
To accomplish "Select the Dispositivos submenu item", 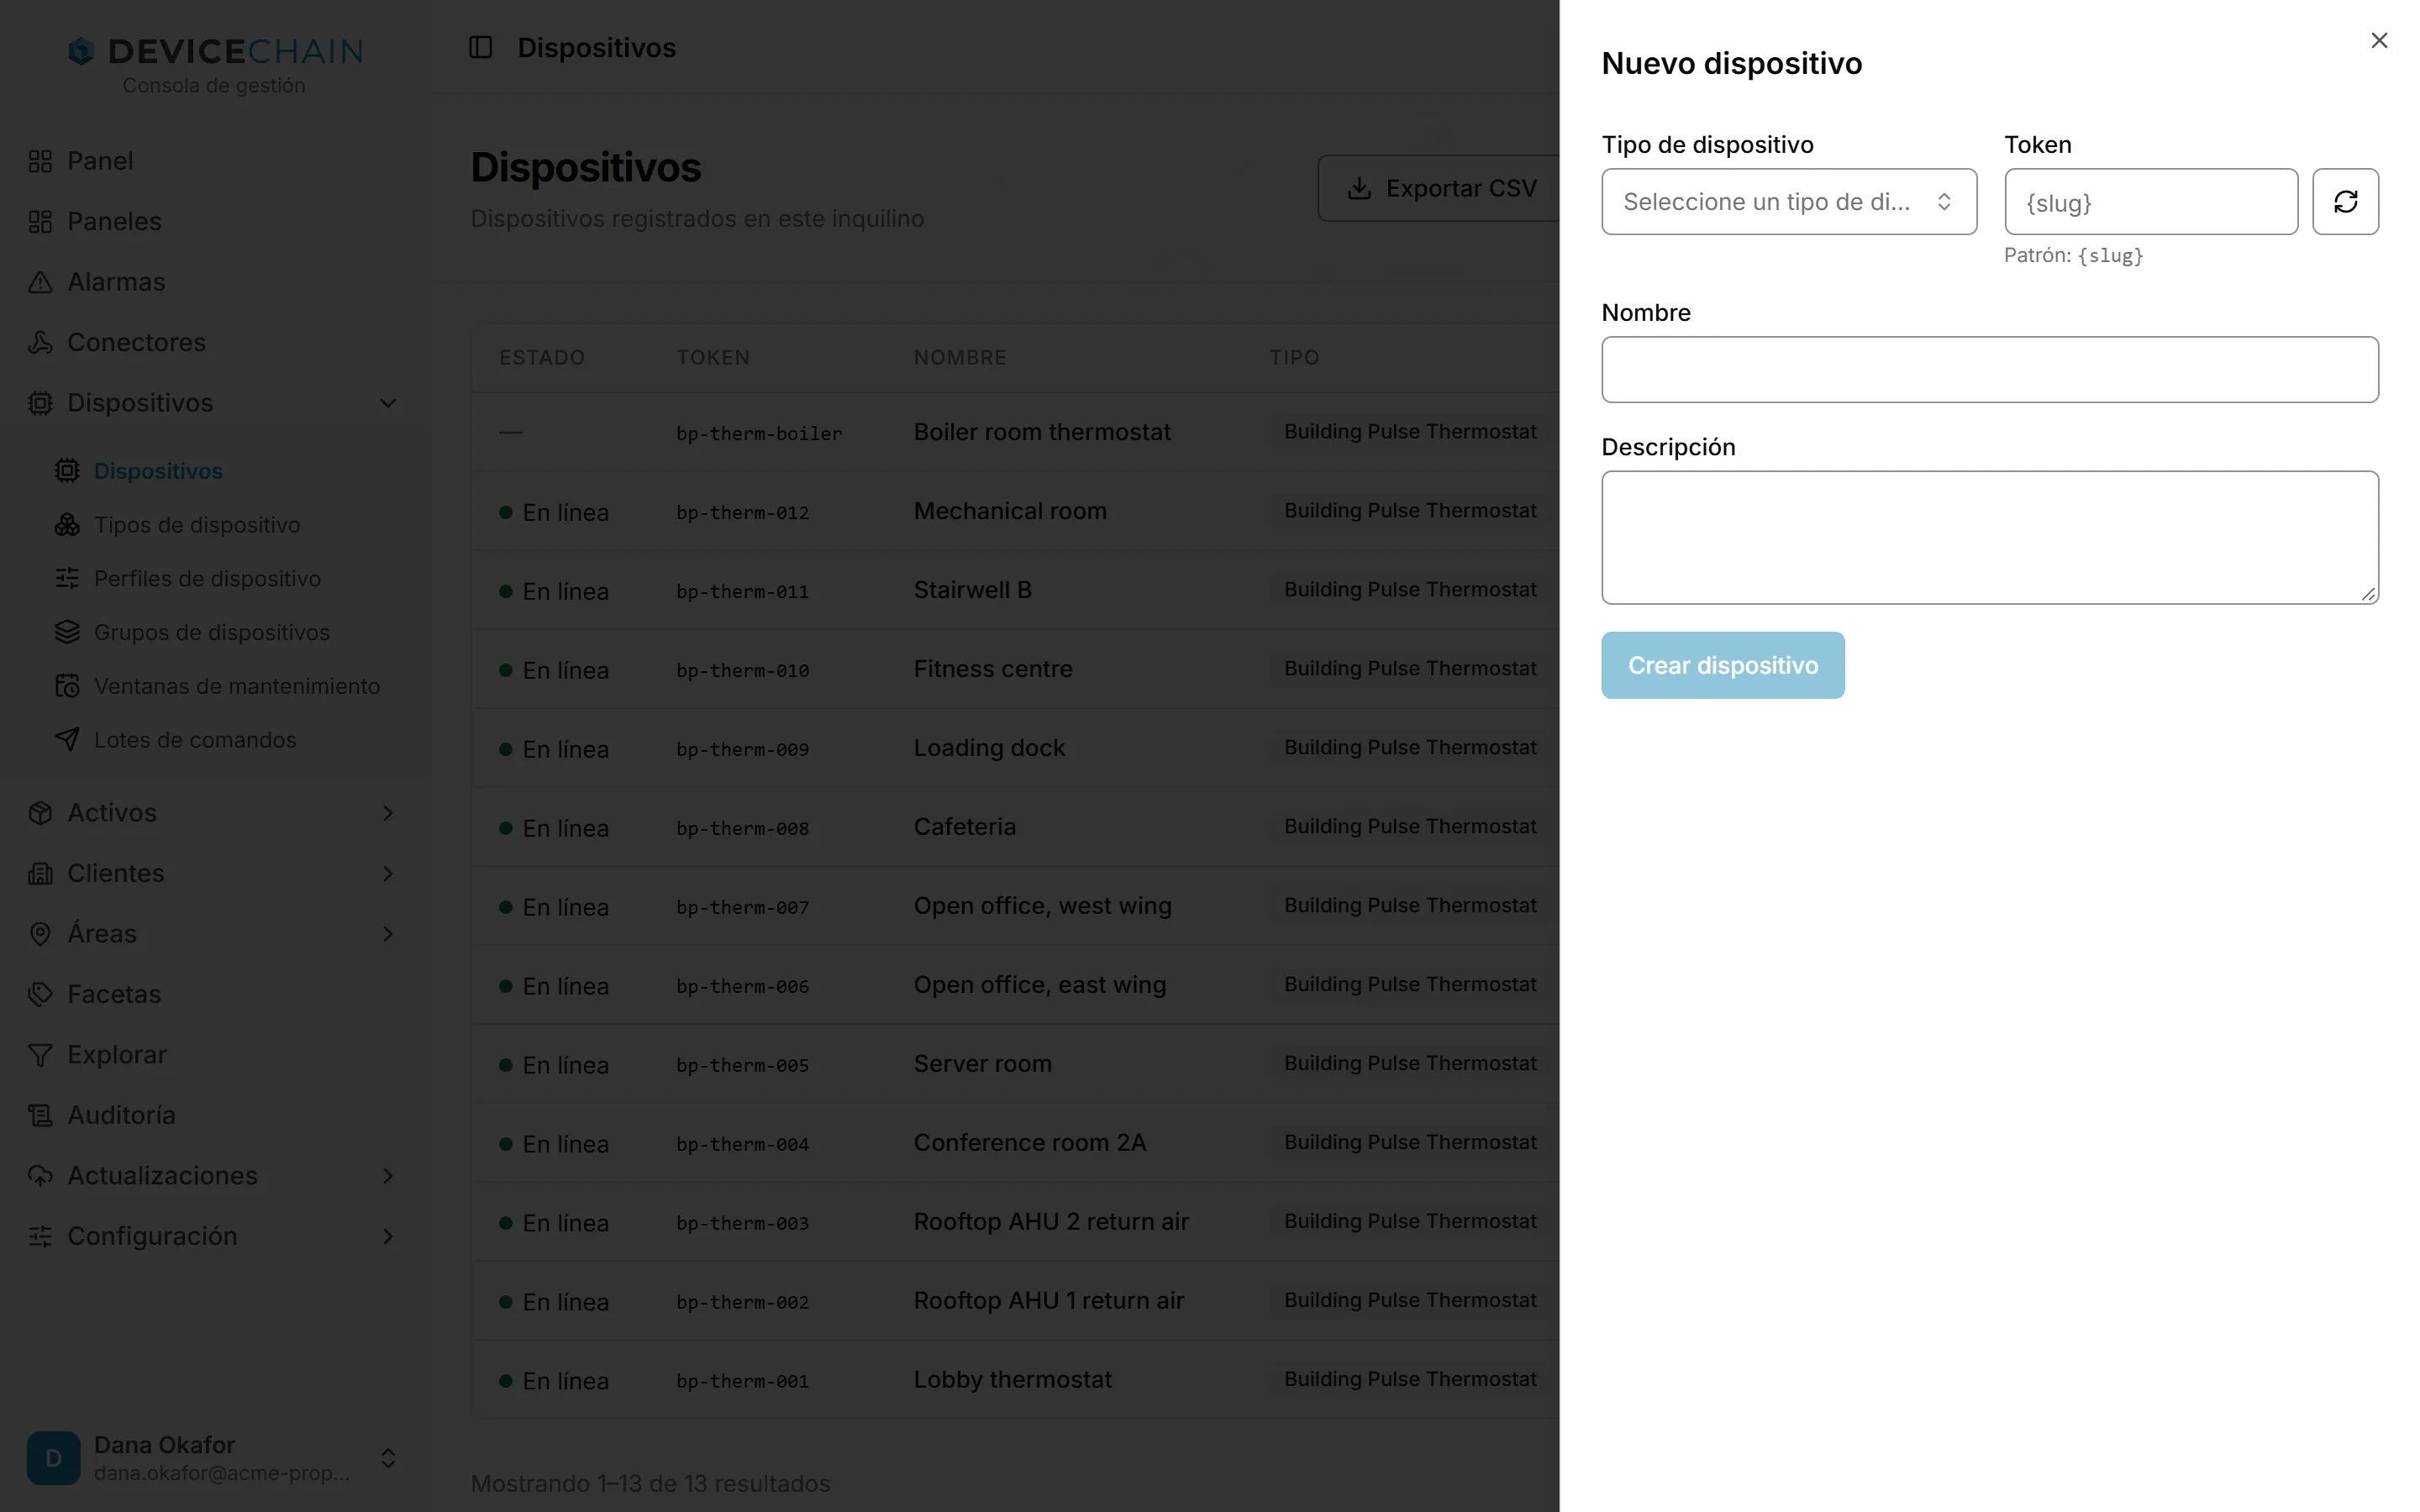I will click(158, 471).
